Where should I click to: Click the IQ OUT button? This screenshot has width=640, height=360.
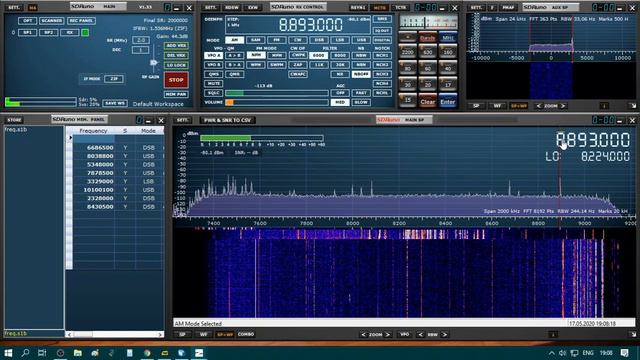pyautogui.click(x=382, y=31)
